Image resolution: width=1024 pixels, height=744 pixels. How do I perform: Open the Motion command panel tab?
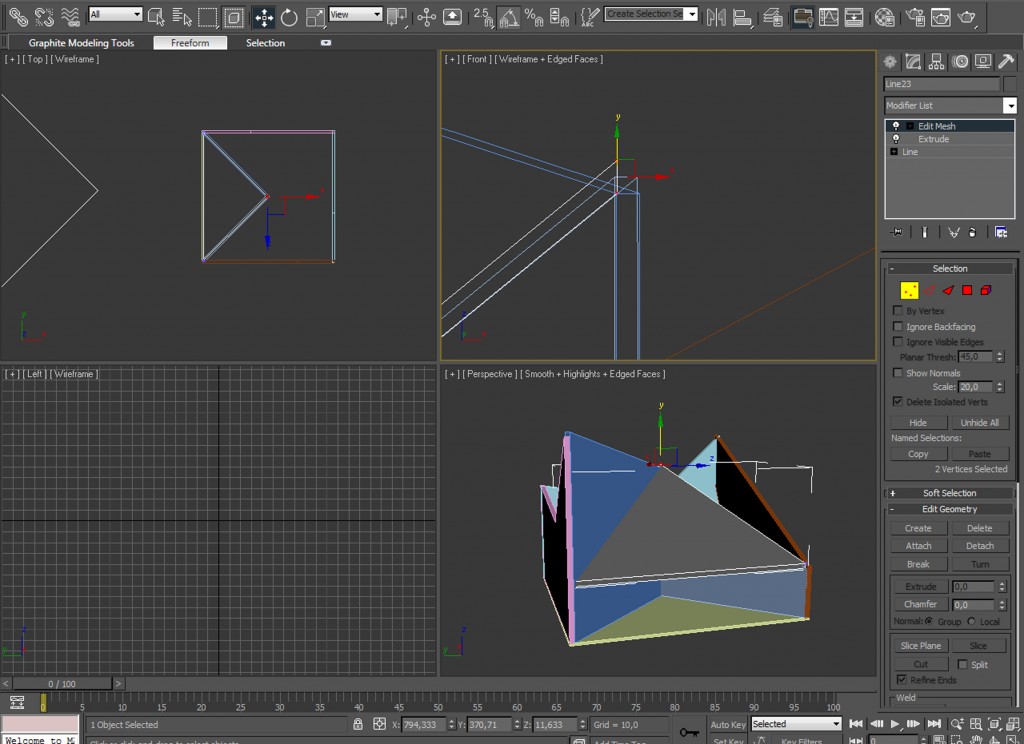(x=960, y=62)
